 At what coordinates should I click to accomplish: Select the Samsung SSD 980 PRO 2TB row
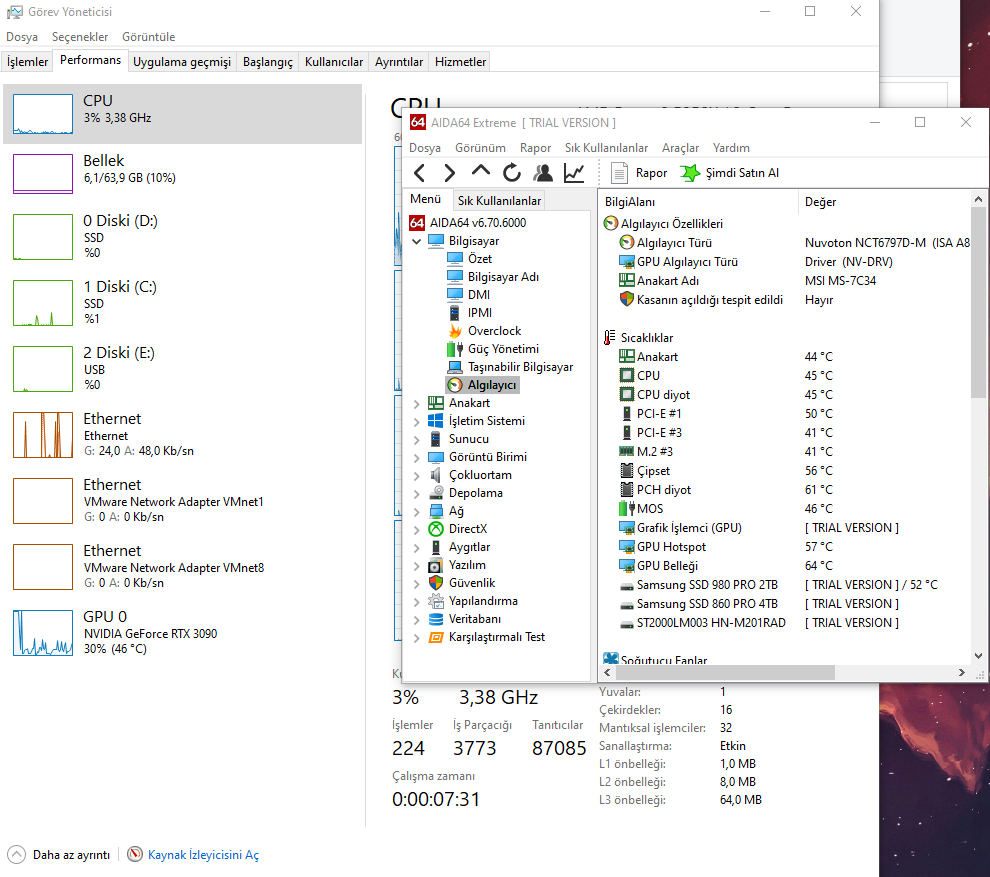[x=785, y=585]
